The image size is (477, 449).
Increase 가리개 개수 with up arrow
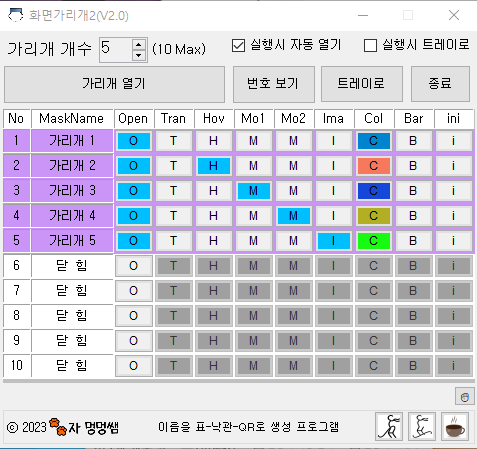(x=139, y=44)
